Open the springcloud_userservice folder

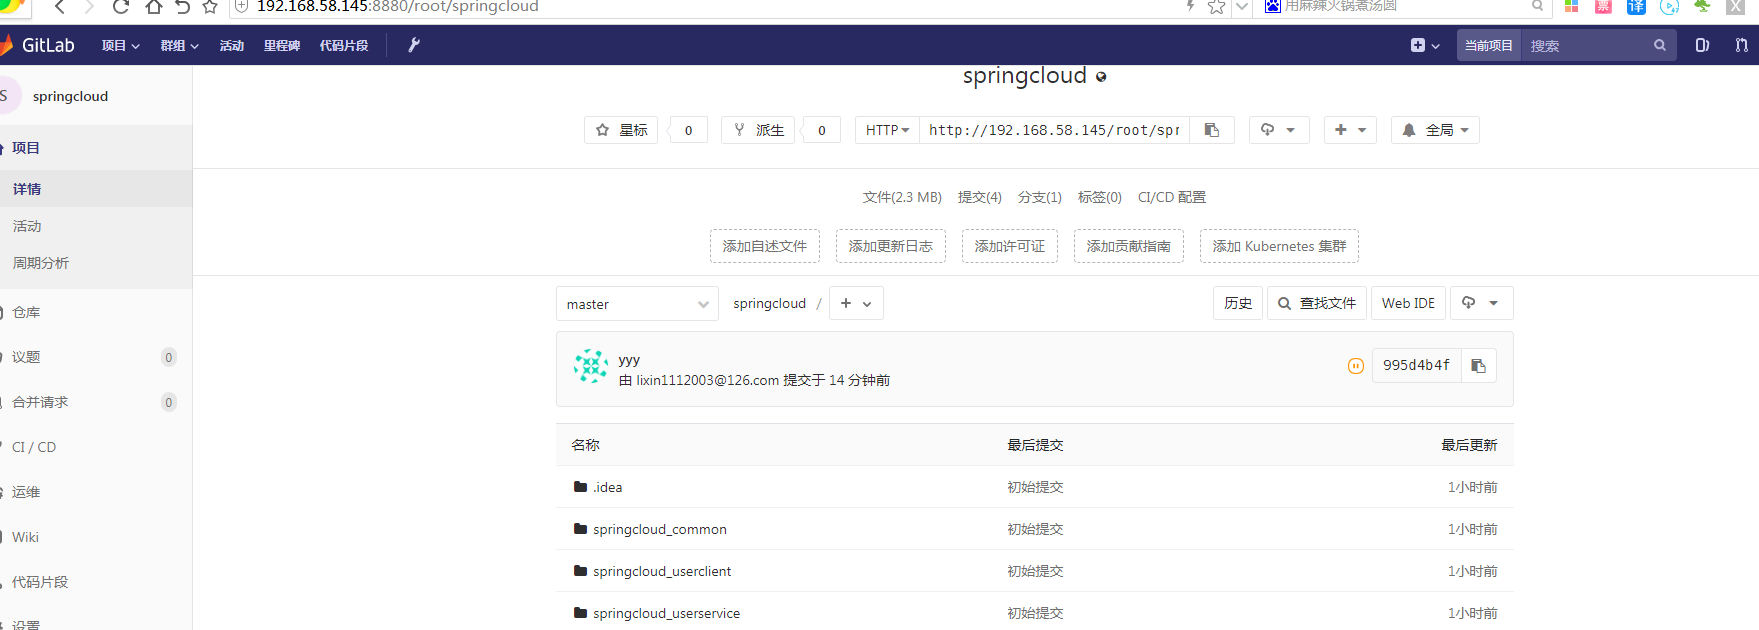coord(666,613)
